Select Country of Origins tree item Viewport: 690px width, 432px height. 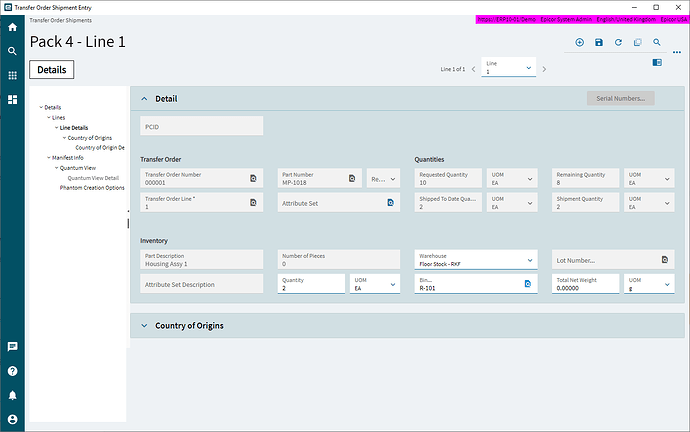pos(90,138)
